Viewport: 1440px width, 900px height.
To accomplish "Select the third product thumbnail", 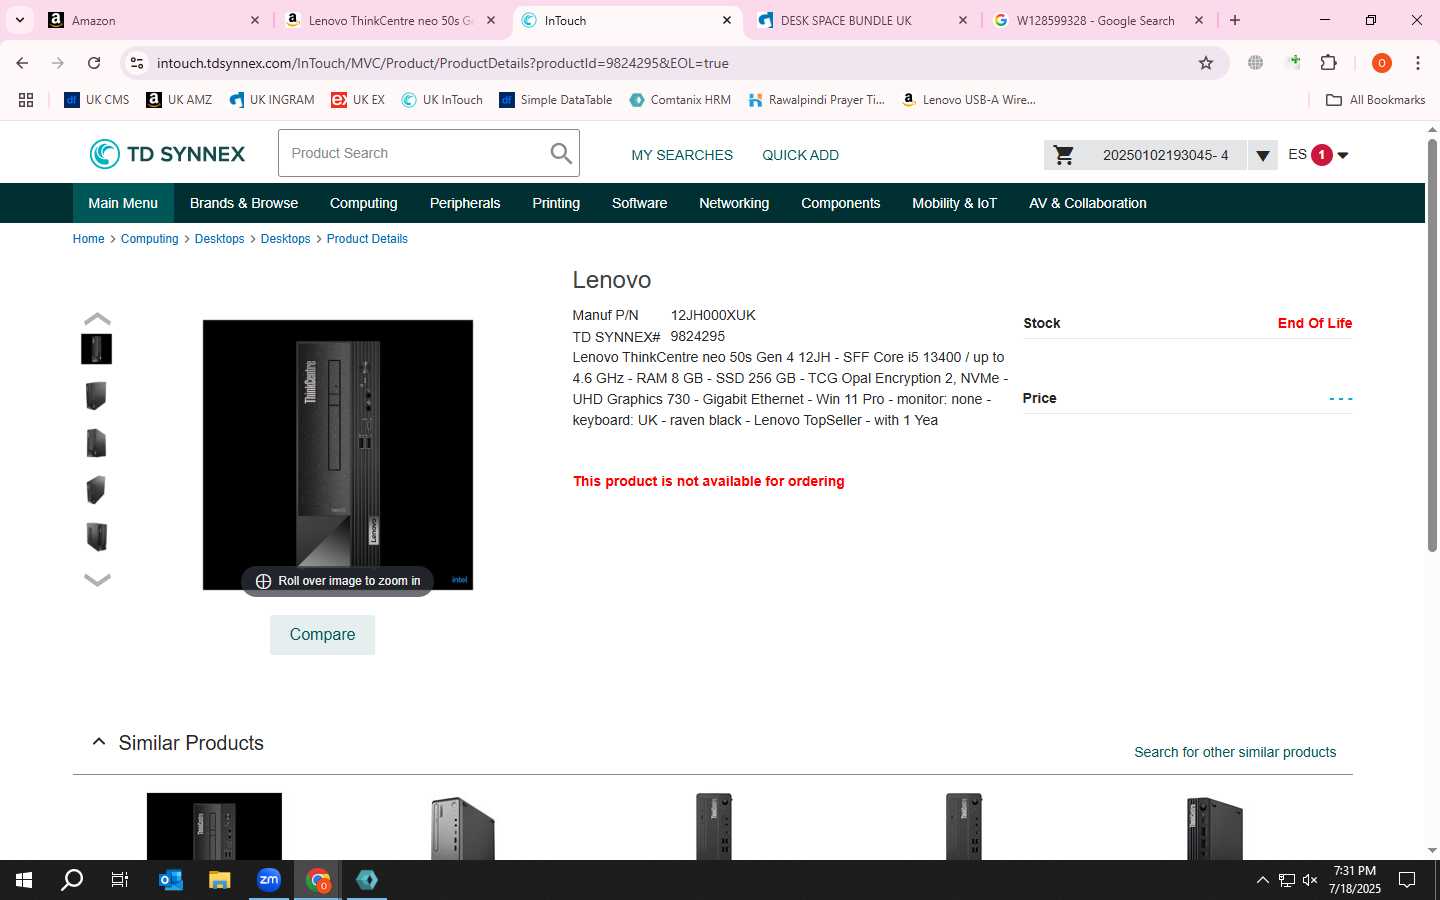I will (96, 443).
